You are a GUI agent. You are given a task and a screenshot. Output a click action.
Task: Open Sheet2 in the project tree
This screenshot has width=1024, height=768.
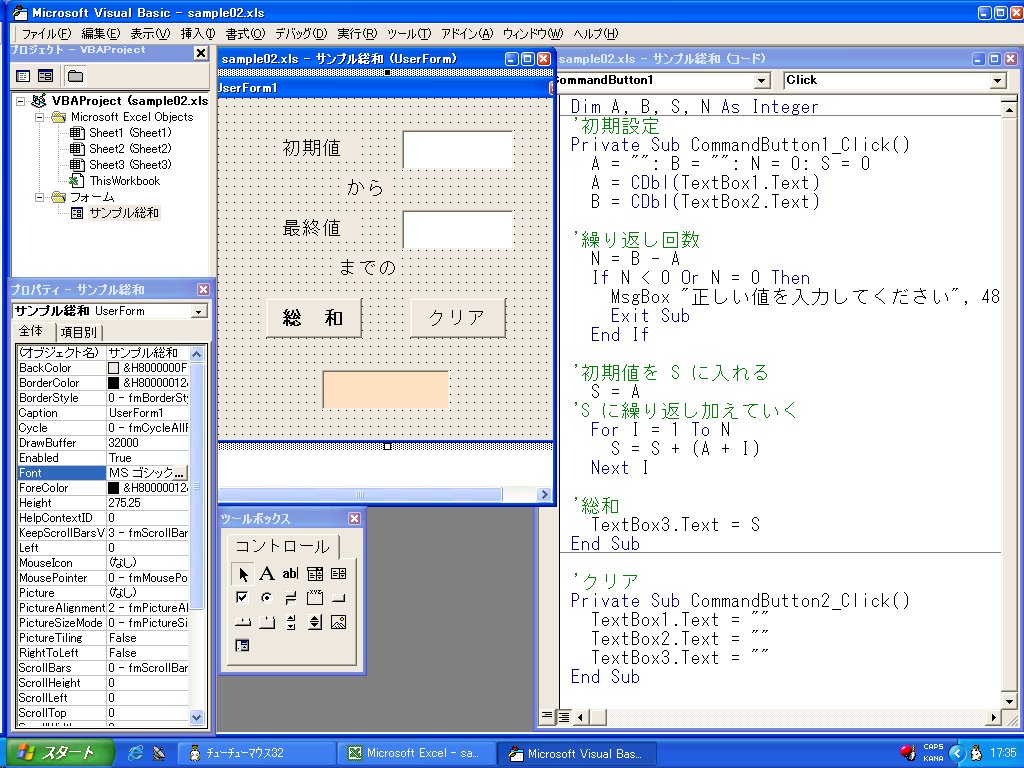(x=129, y=149)
